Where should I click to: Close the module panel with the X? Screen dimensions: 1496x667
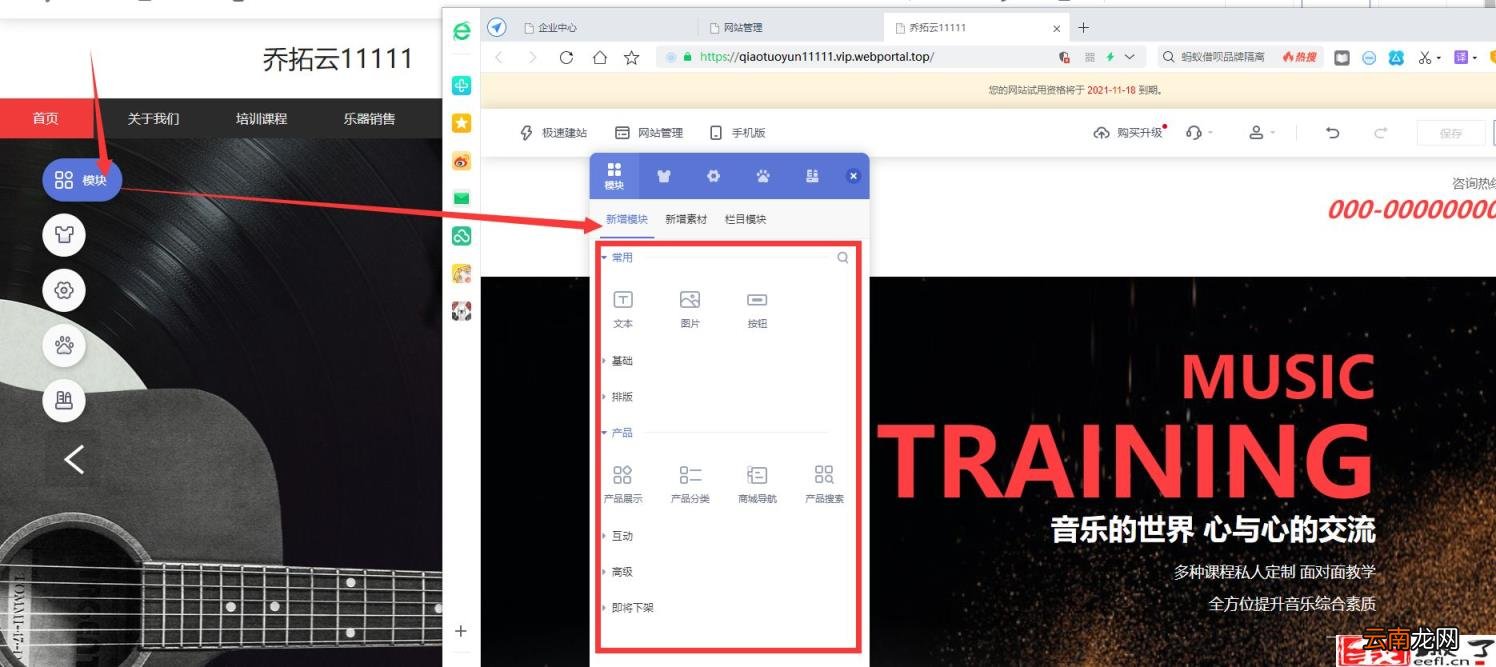tap(853, 176)
